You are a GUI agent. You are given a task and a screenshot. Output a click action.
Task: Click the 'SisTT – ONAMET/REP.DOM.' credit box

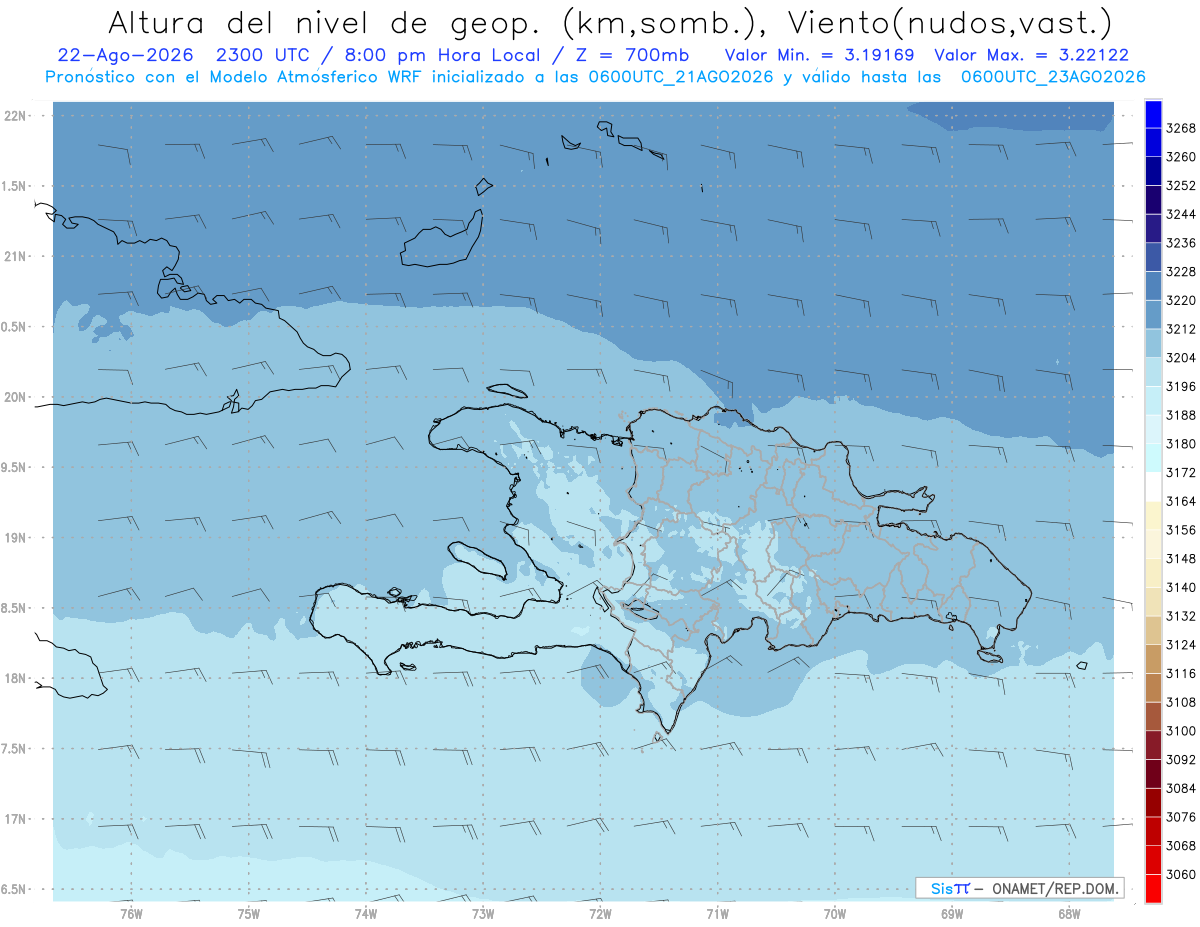pos(1020,887)
